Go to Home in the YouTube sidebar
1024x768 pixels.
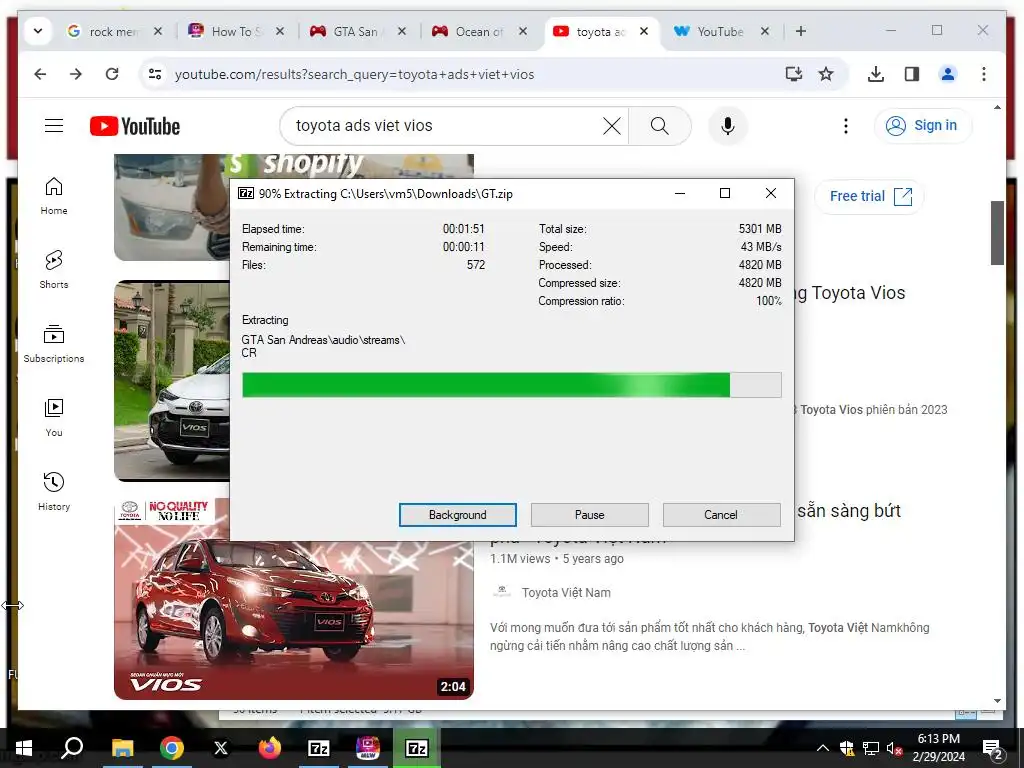click(54, 196)
